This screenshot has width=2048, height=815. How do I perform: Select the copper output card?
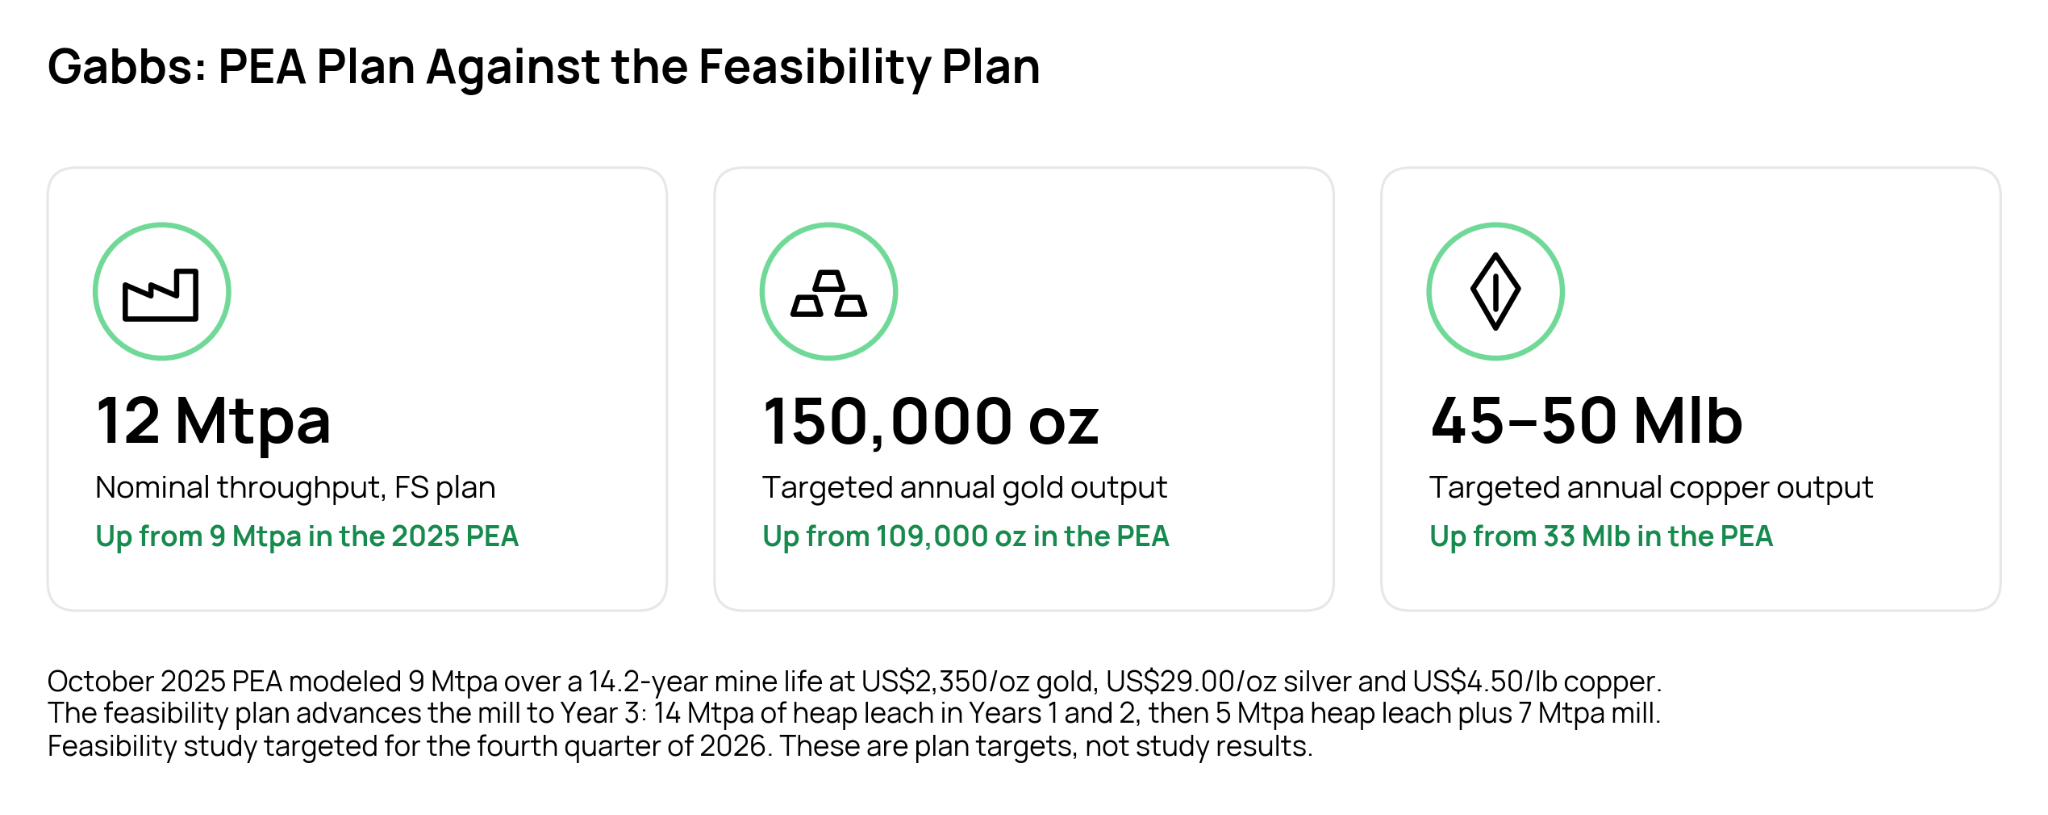point(1691,389)
